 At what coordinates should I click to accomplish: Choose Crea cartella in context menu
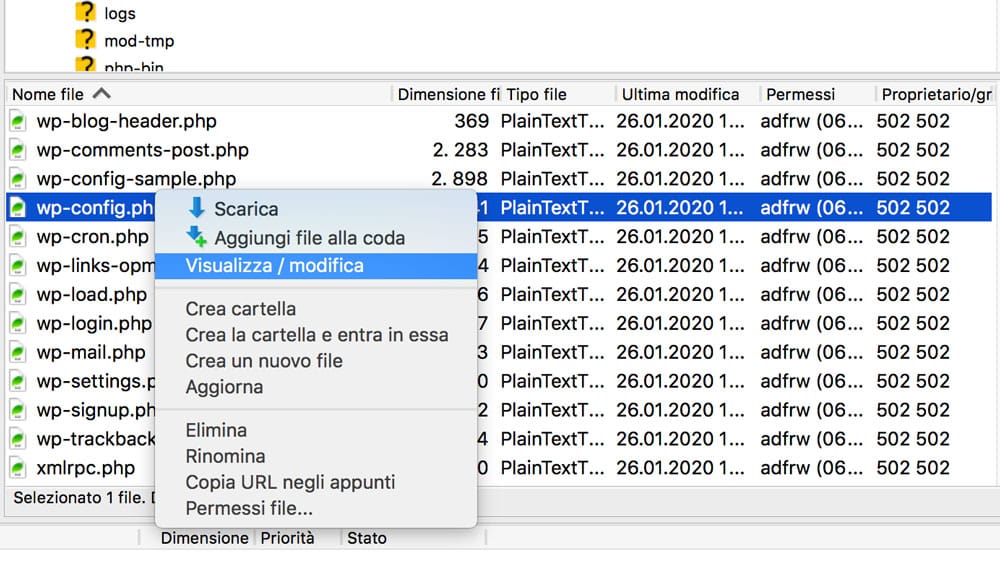pyautogui.click(x=240, y=309)
